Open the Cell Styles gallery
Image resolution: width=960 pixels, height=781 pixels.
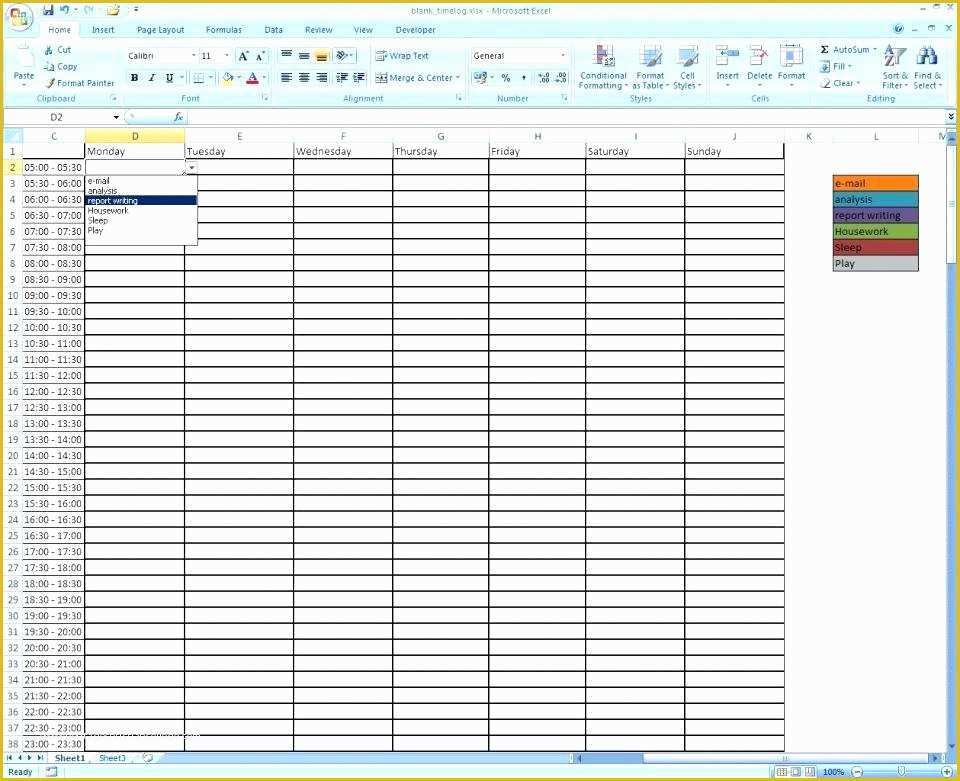pos(687,67)
